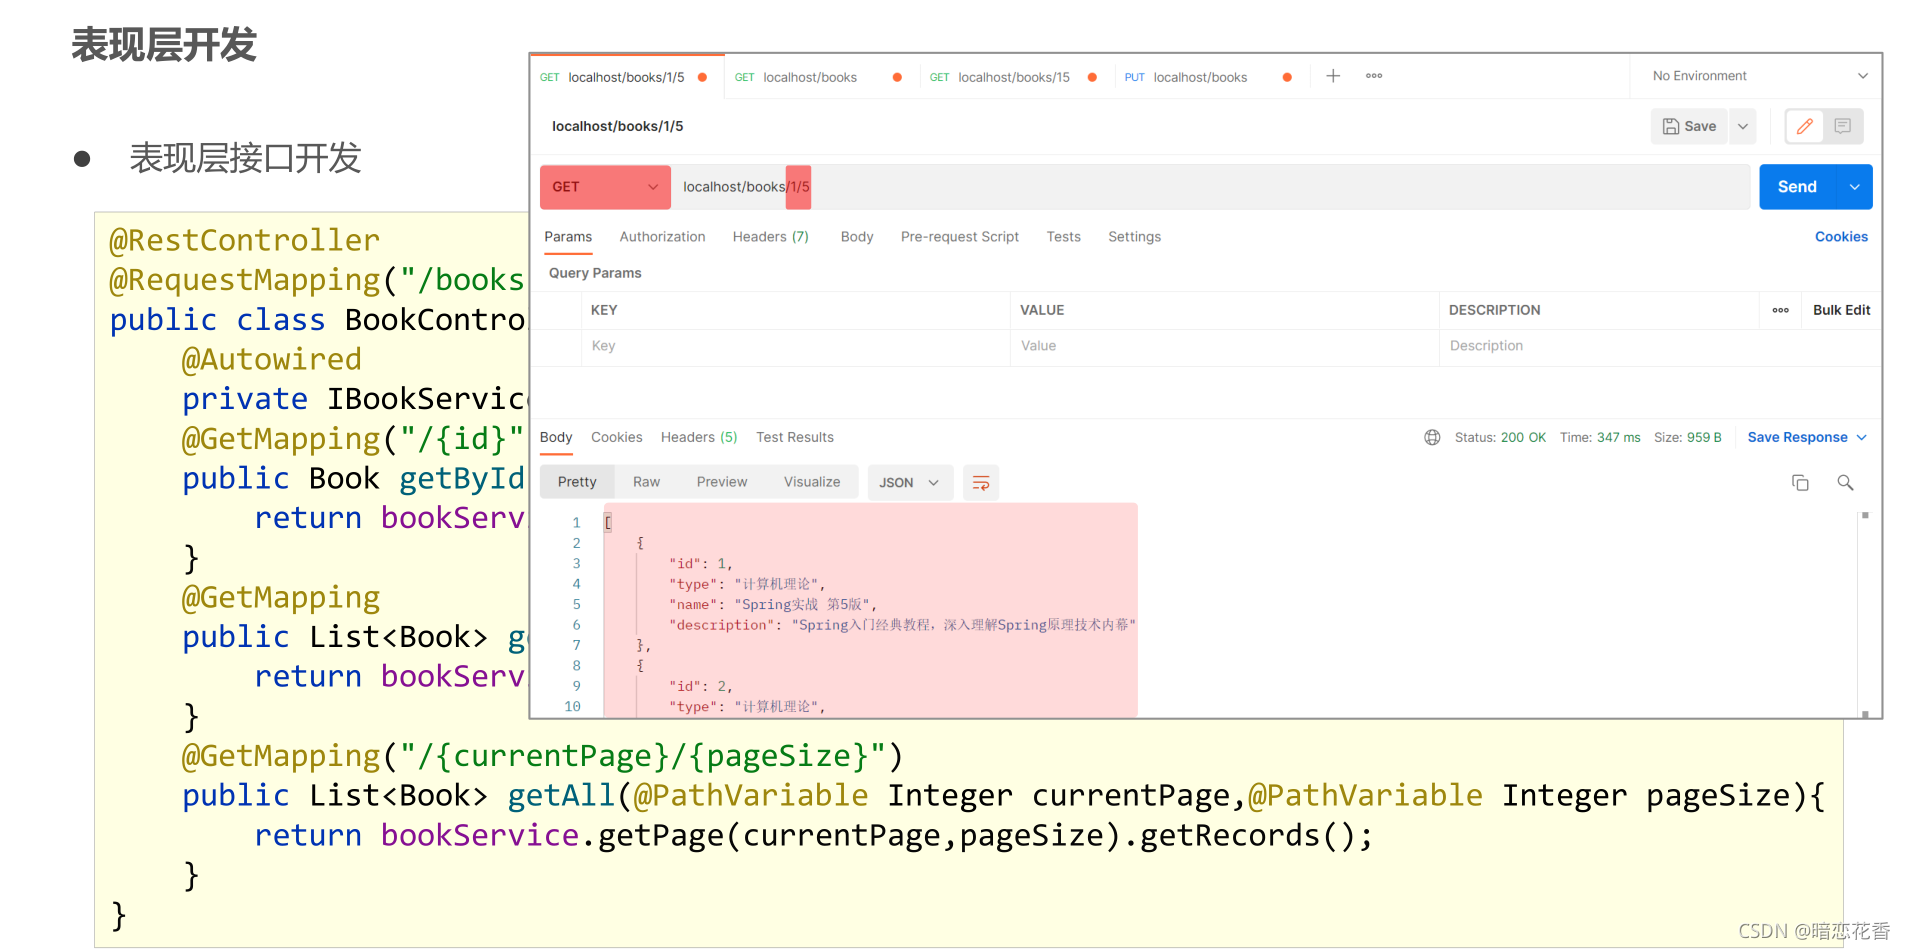
Task: Switch to the GET localhost/books tab
Action: [x=820, y=77]
